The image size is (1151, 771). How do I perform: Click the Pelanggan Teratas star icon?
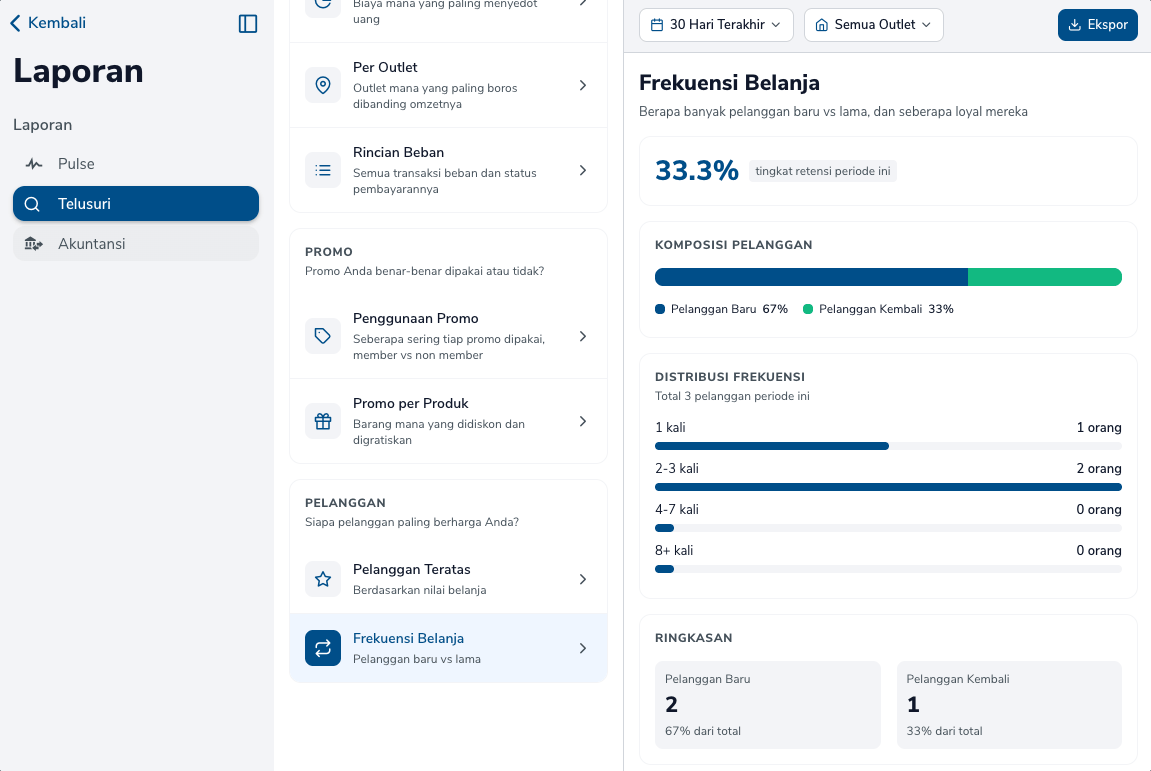tap(323, 579)
